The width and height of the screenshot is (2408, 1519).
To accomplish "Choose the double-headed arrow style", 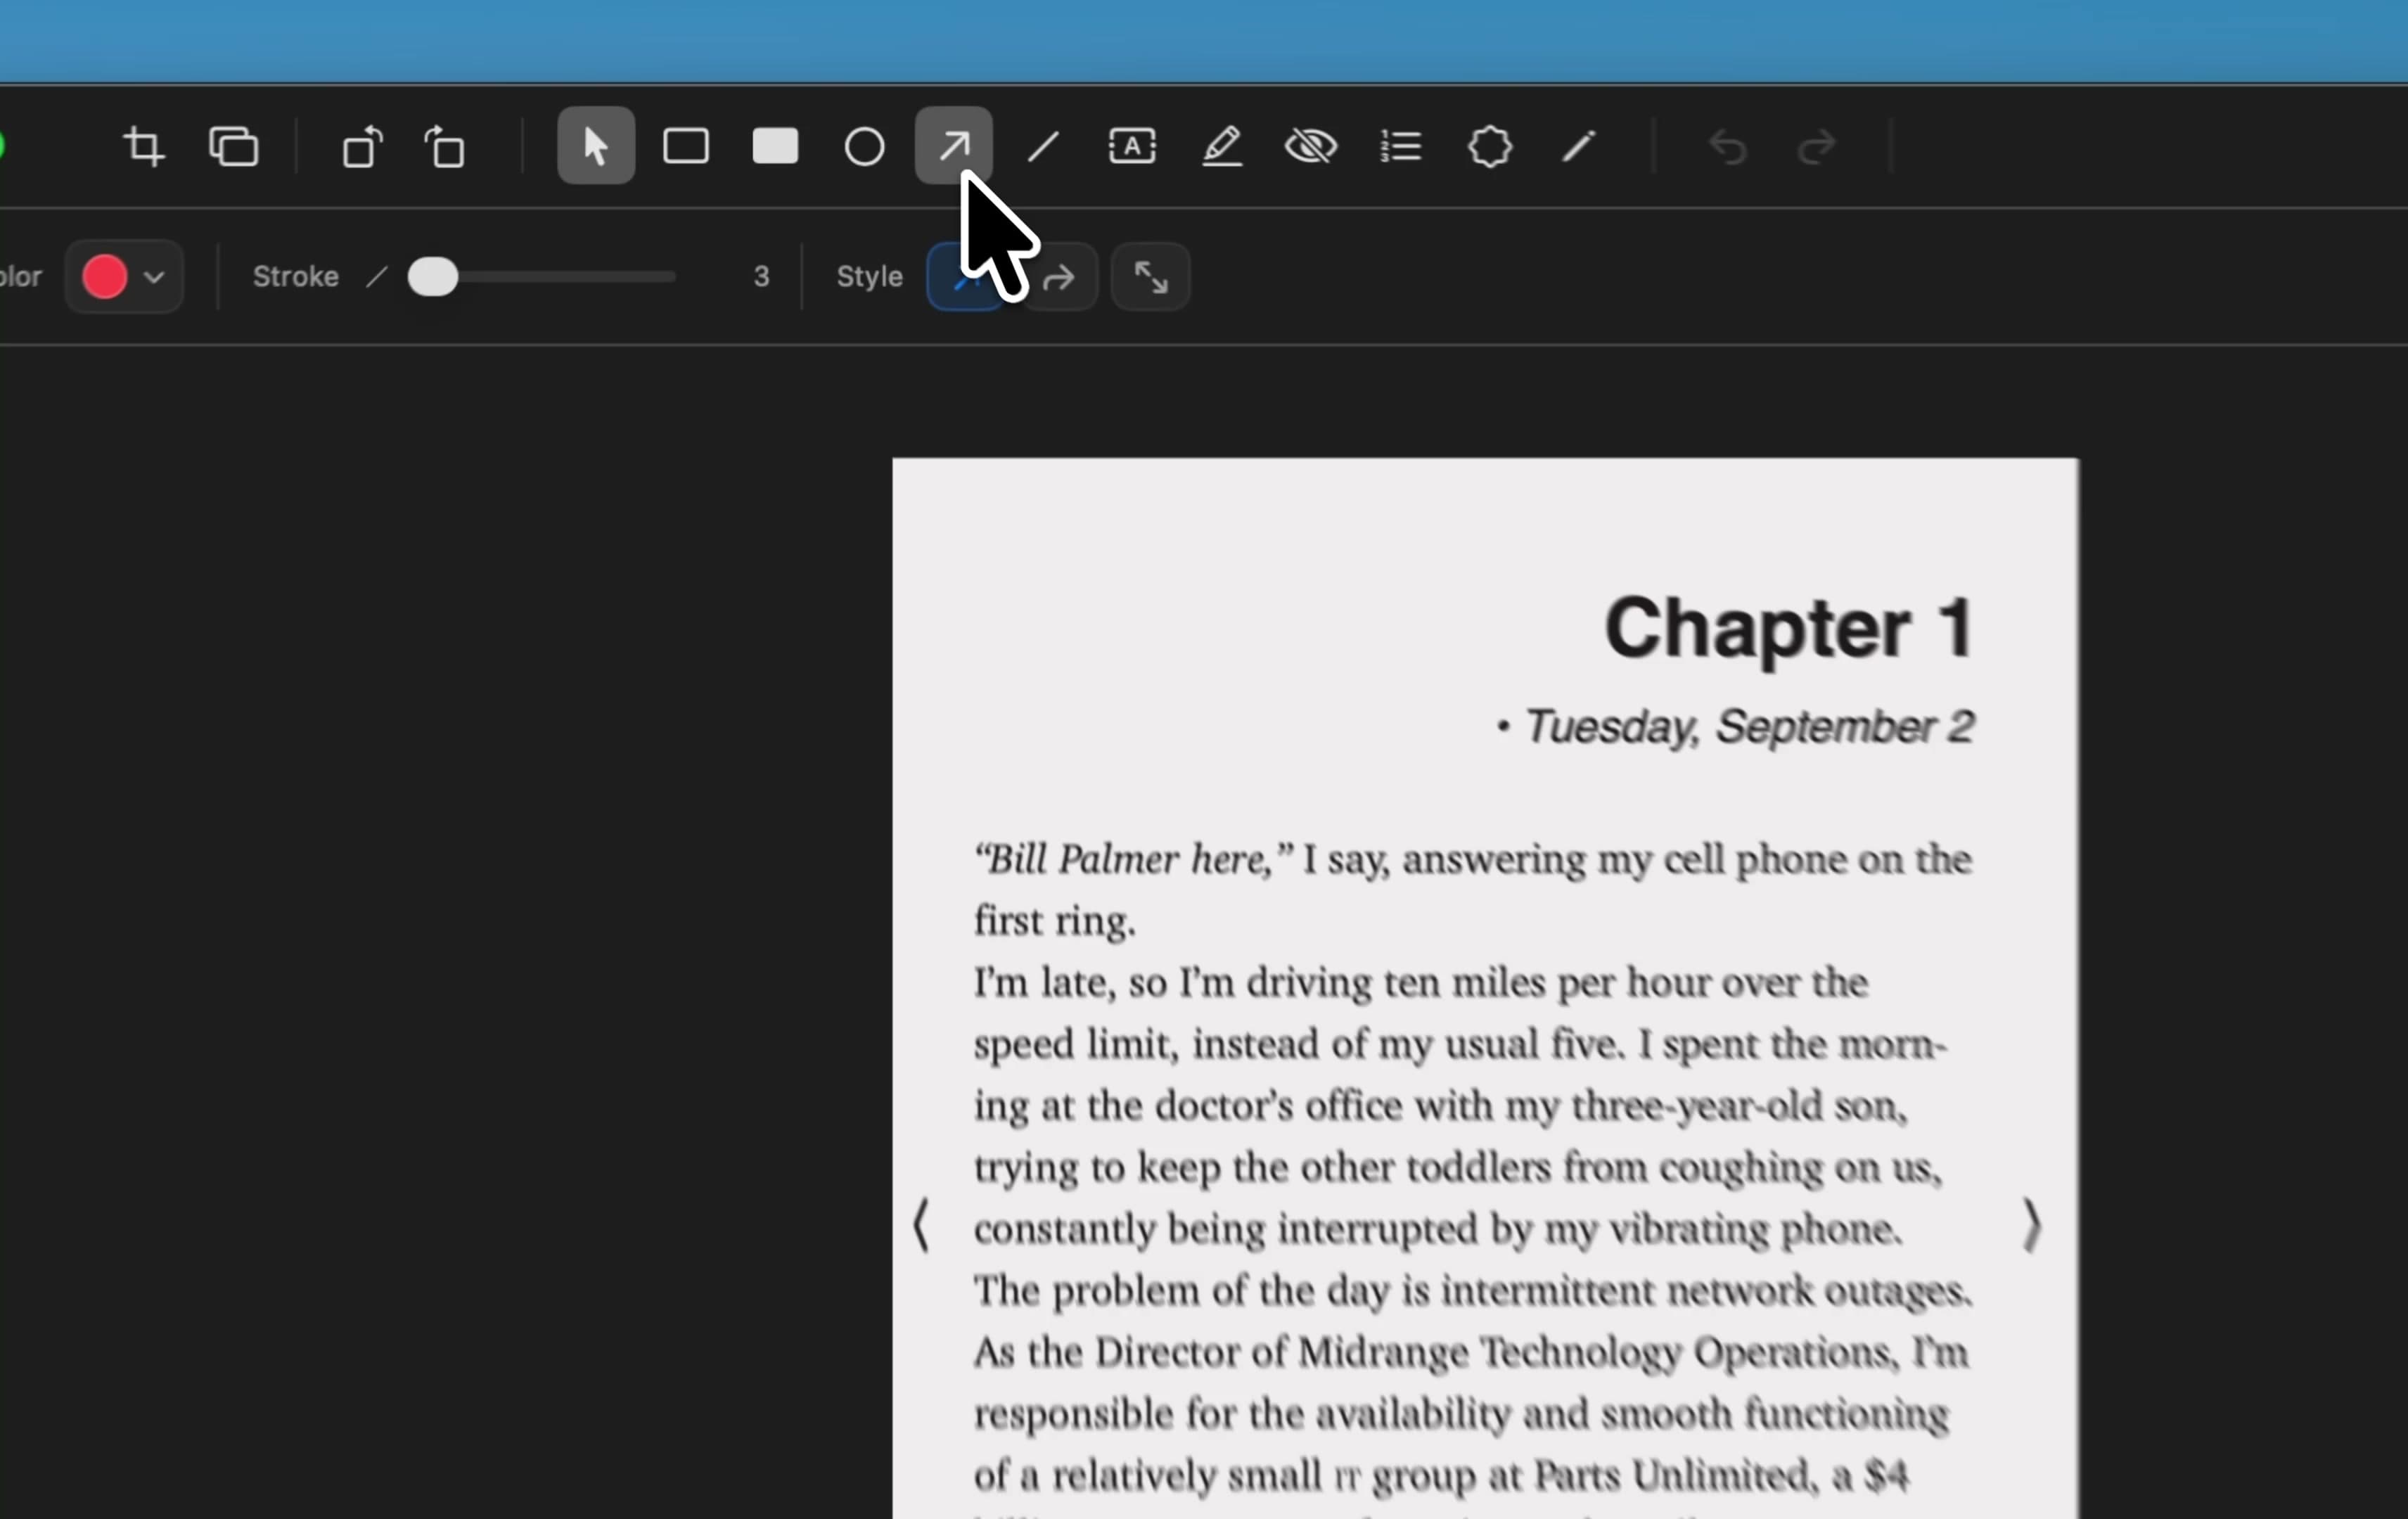I will (x=1150, y=277).
